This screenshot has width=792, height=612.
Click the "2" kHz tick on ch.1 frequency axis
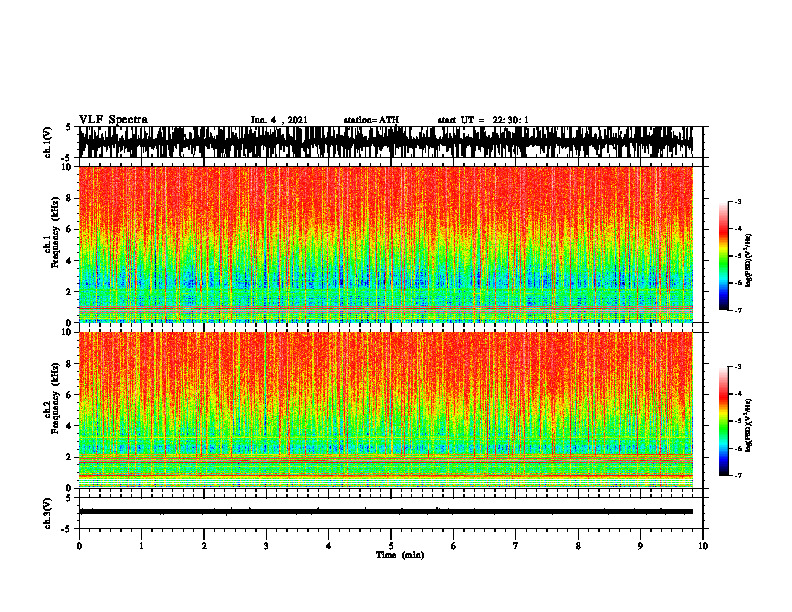69,292
